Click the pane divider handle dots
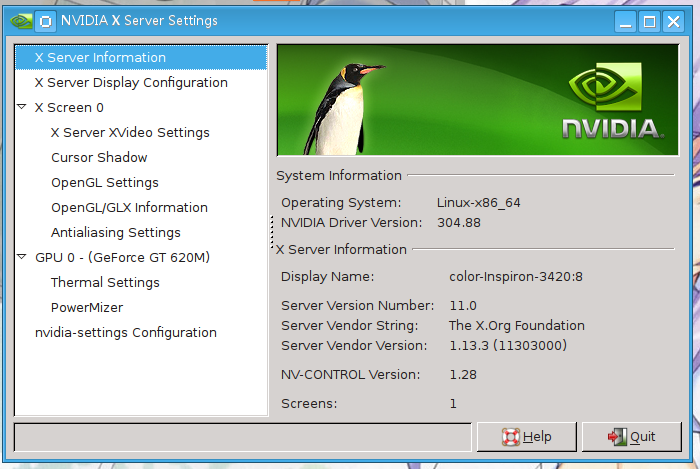The width and height of the screenshot is (700, 469). click(272, 232)
